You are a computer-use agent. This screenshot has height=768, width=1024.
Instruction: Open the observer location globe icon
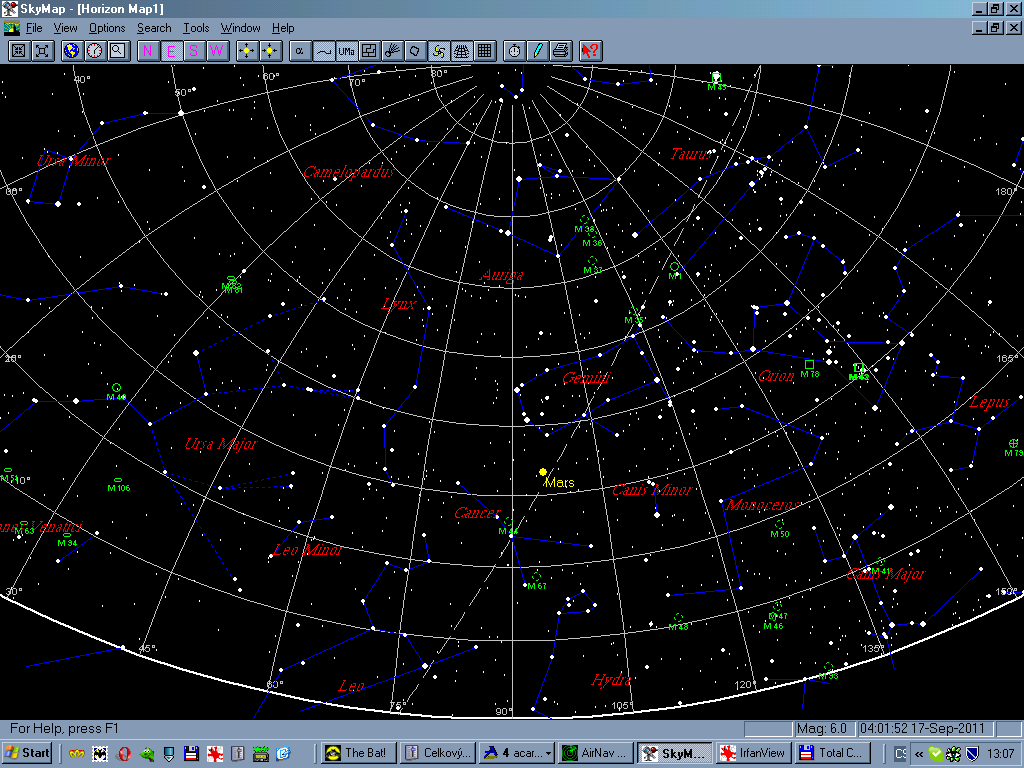[x=72, y=51]
